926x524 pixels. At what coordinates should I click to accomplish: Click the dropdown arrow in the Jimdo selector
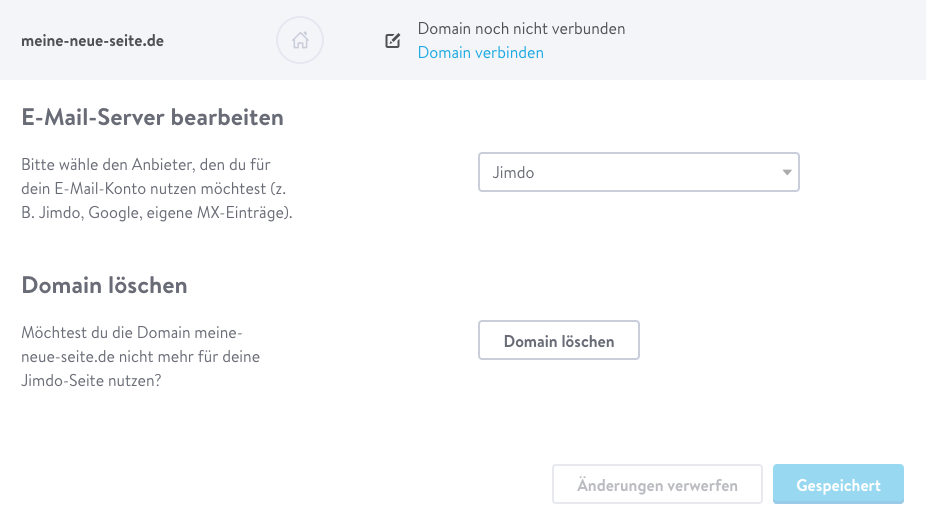787,173
